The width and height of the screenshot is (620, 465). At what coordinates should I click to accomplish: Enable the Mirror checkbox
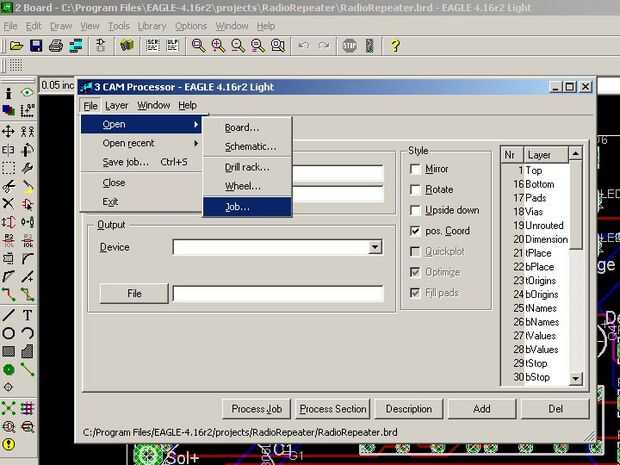coord(415,169)
